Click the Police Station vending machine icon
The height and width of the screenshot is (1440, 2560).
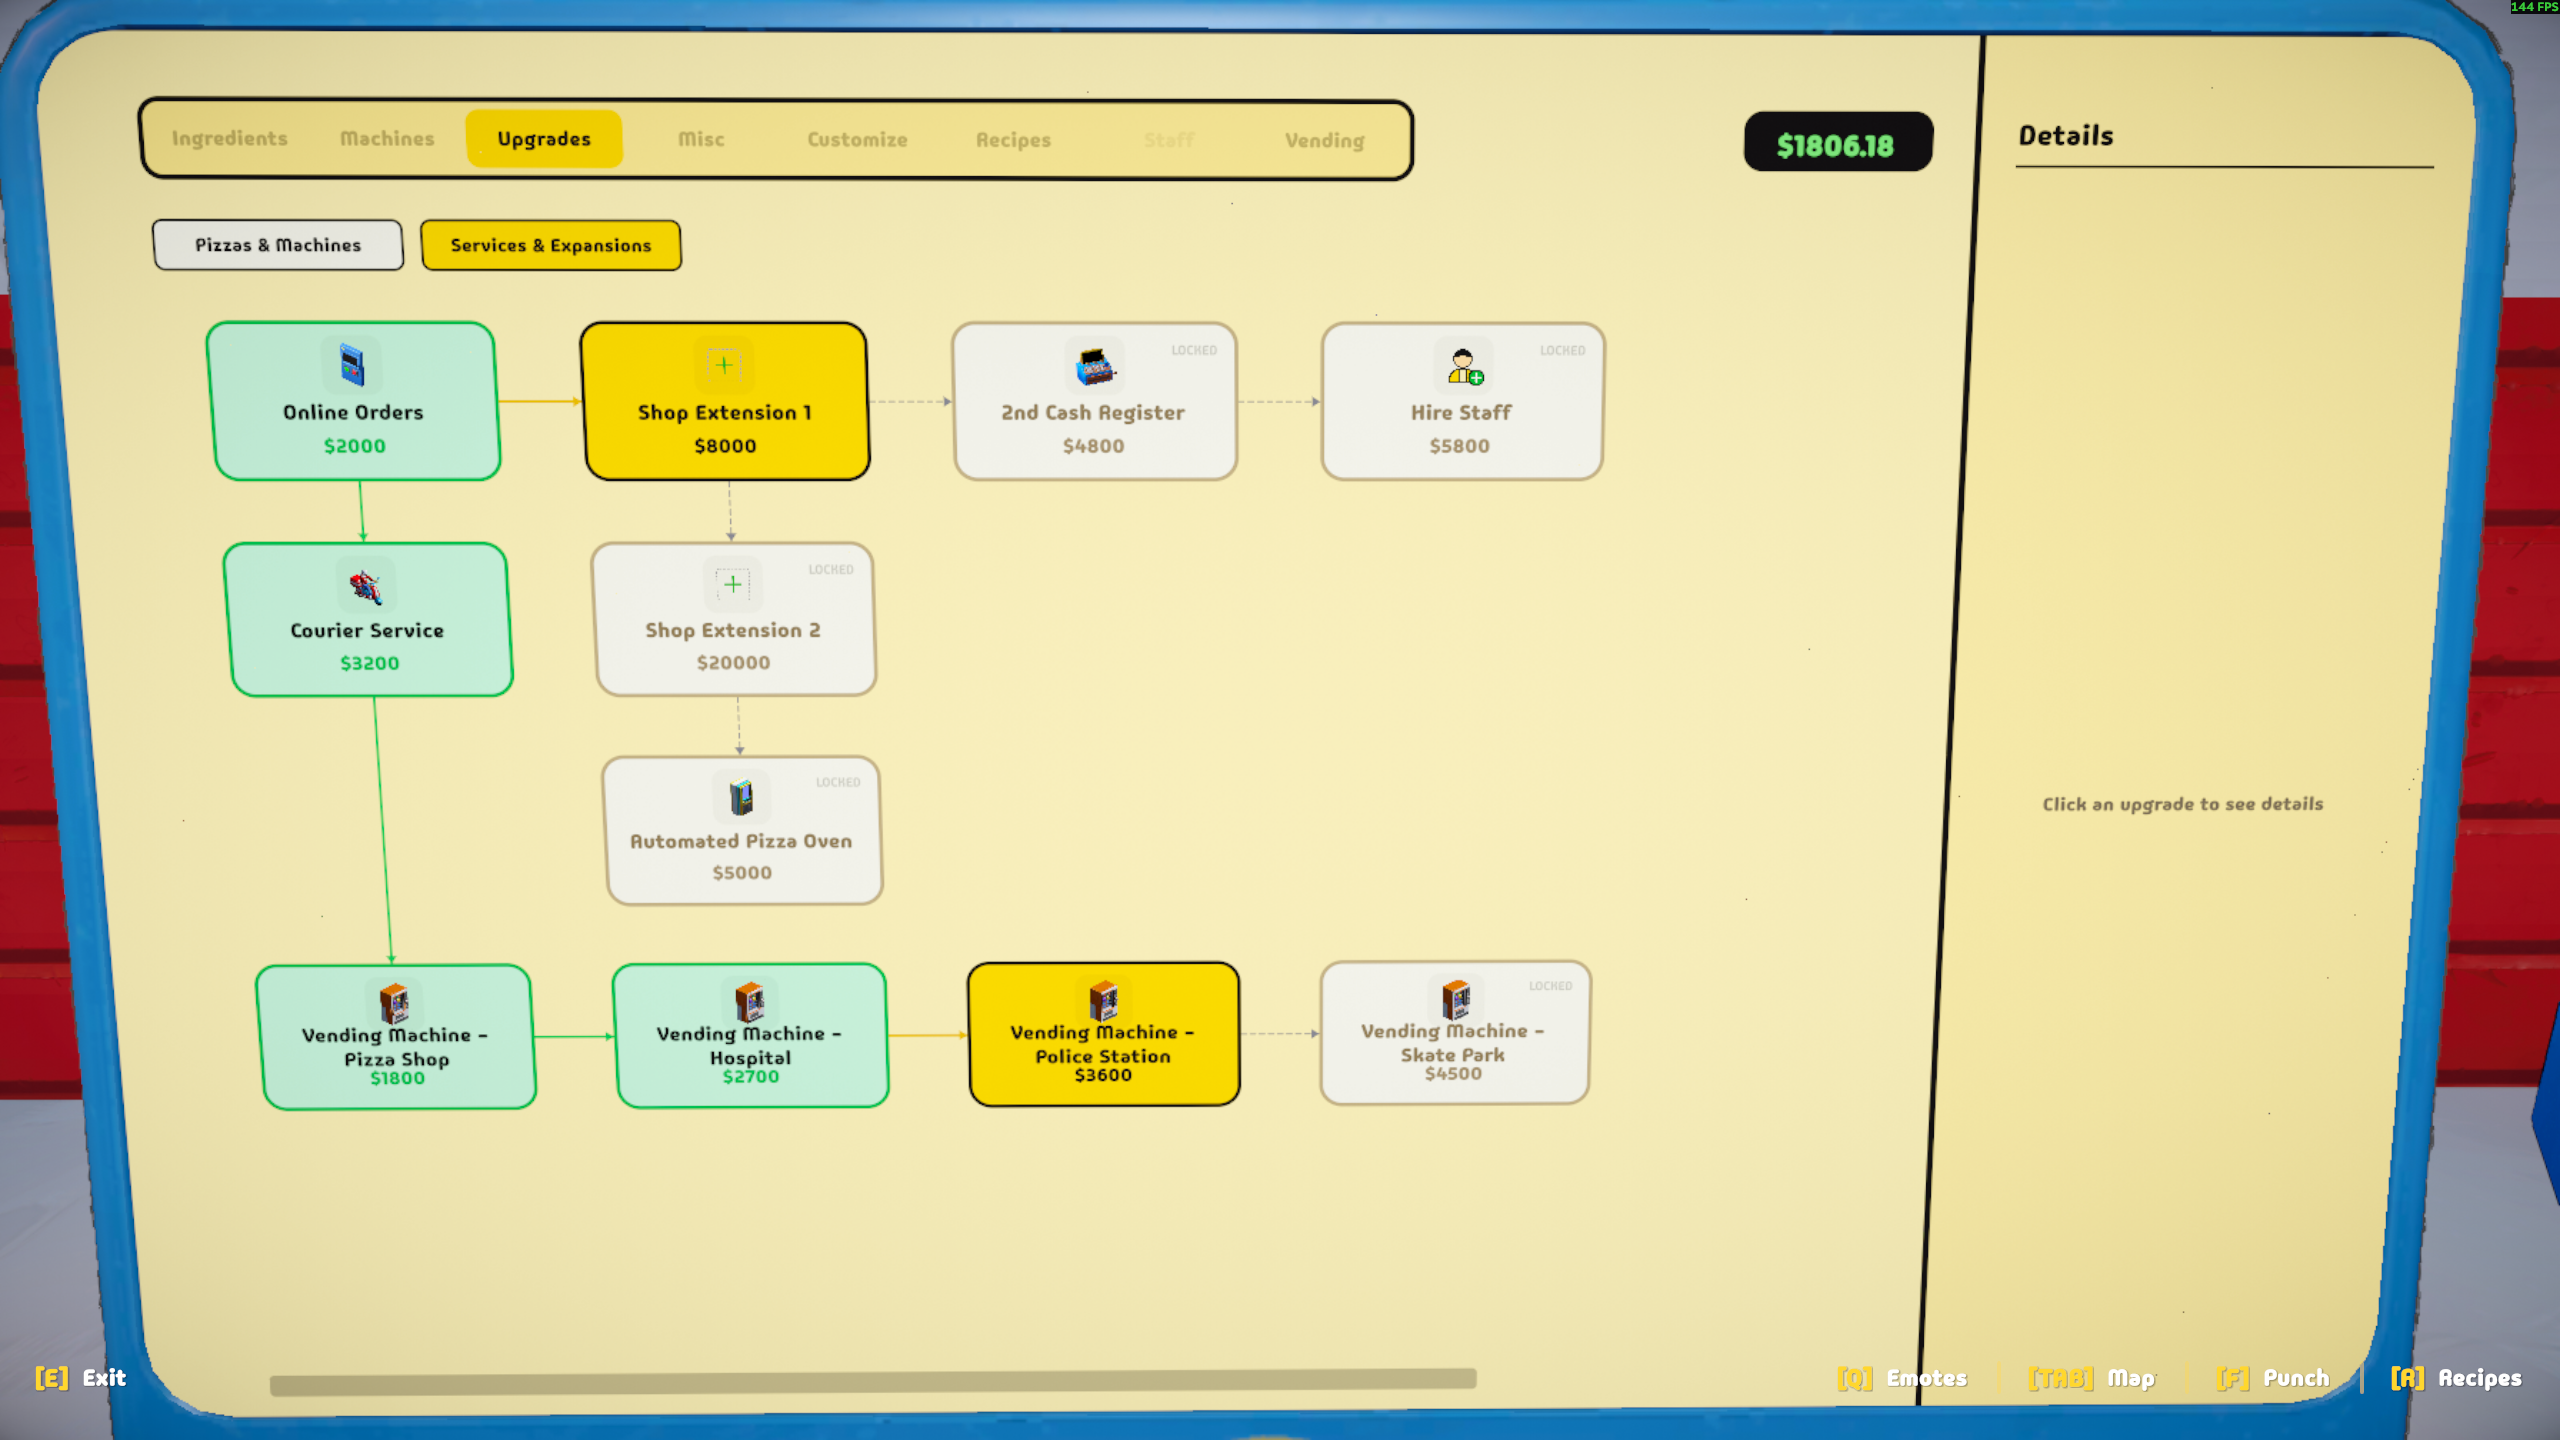1103,999
